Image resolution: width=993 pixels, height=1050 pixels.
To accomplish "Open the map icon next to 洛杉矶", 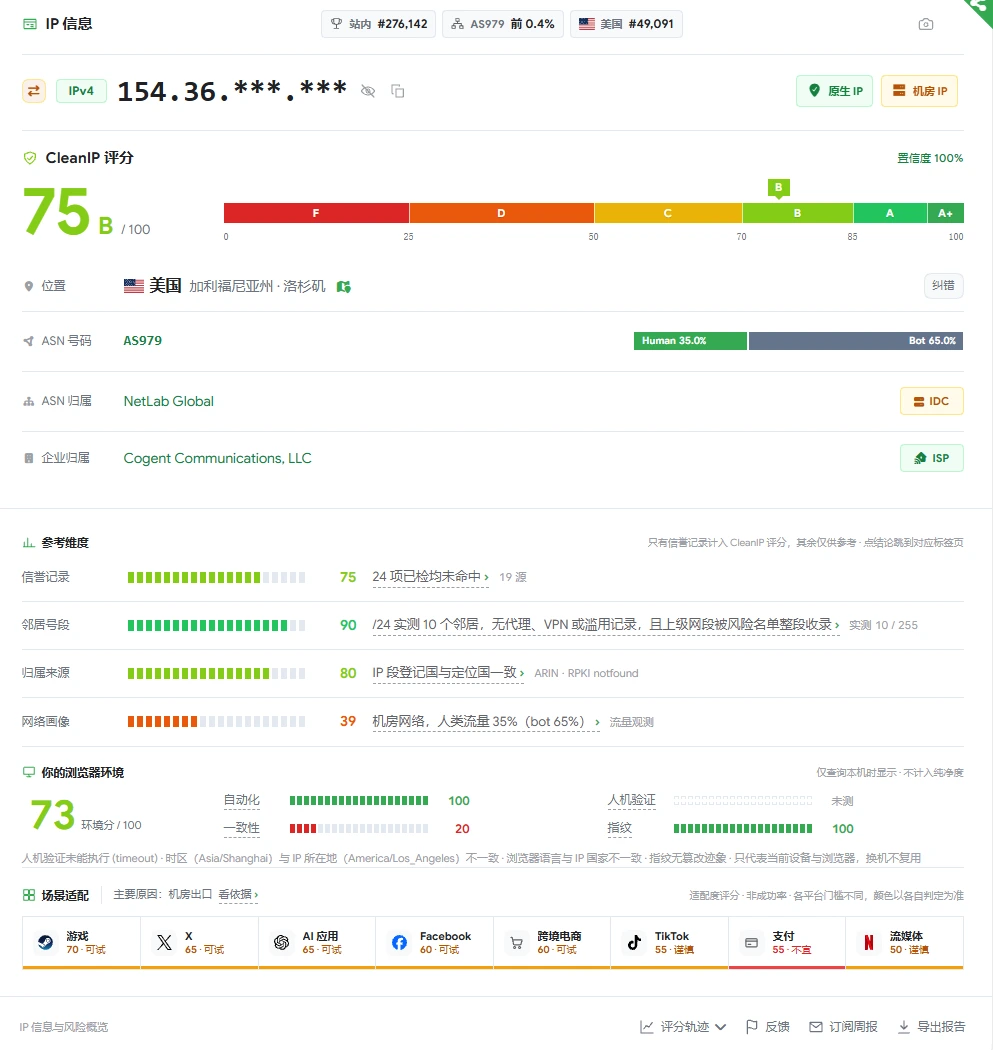I will point(343,287).
